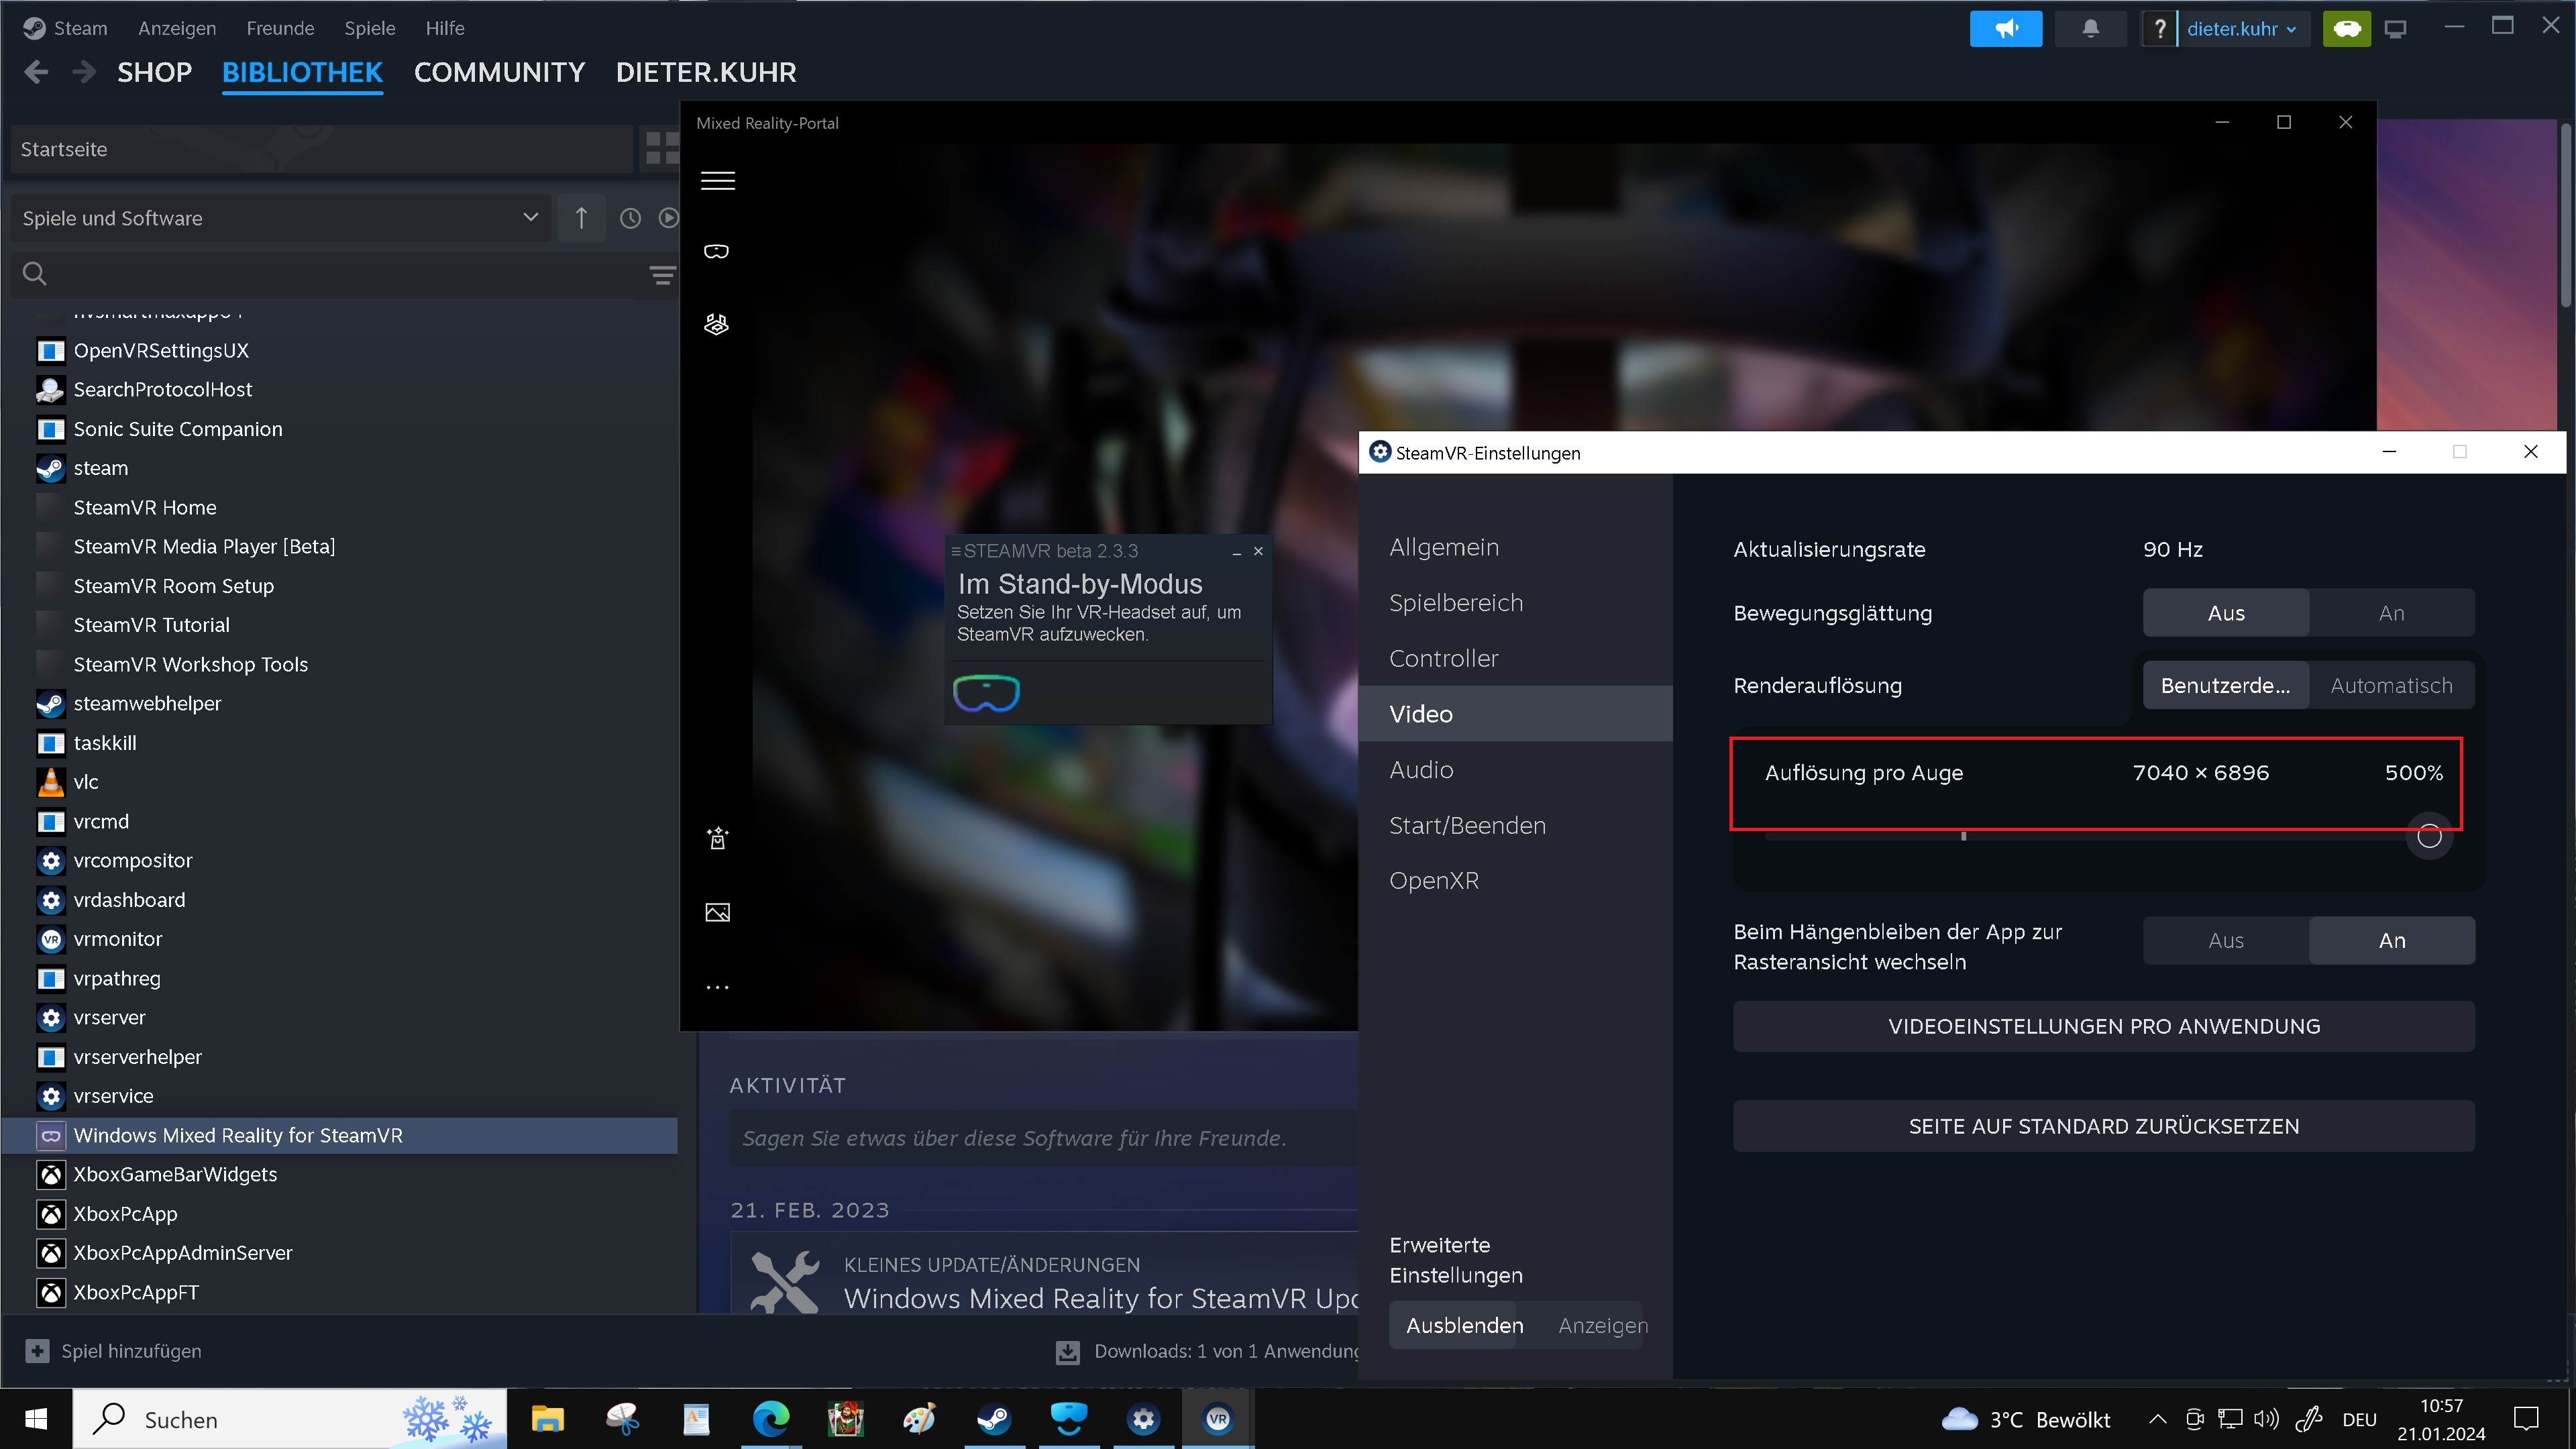Open the Windows notification center icon
Viewport: 2576px width, 1449px height.
[2526, 1419]
